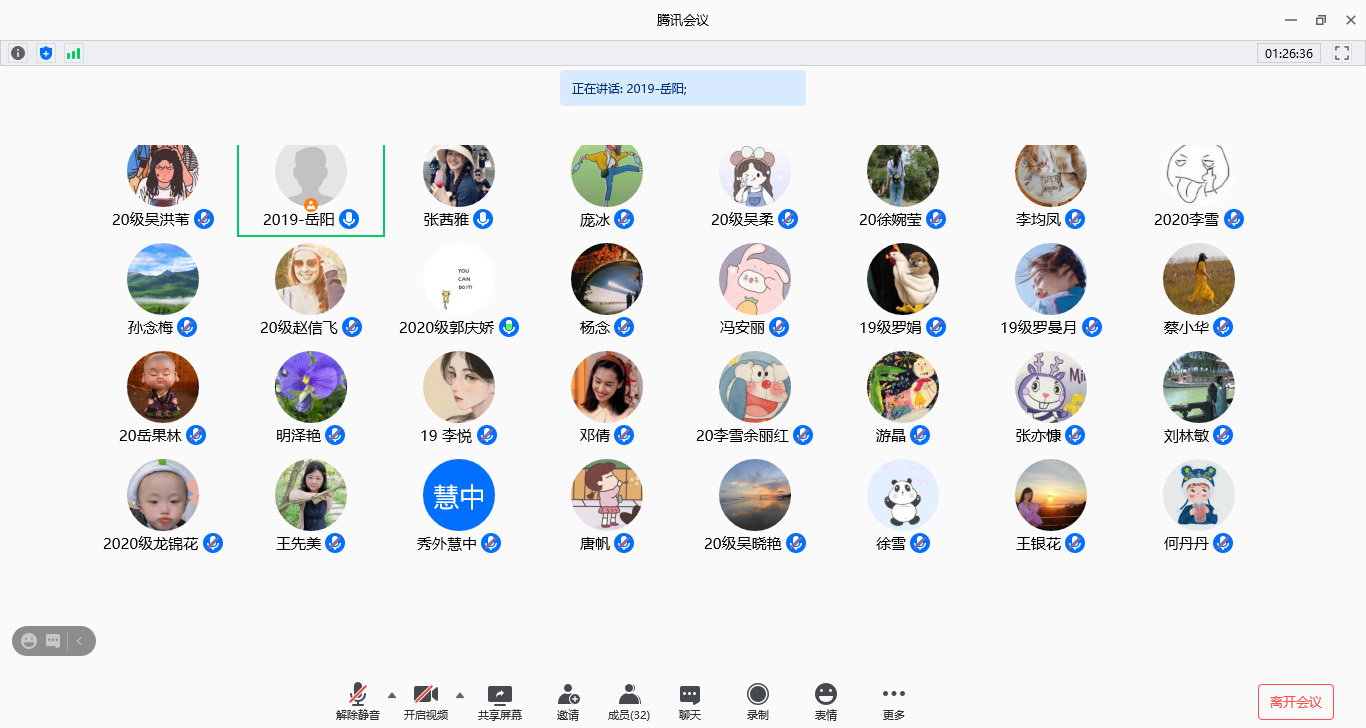Open the Emoji (表情) picker
The image size is (1366, 728).
825,702
